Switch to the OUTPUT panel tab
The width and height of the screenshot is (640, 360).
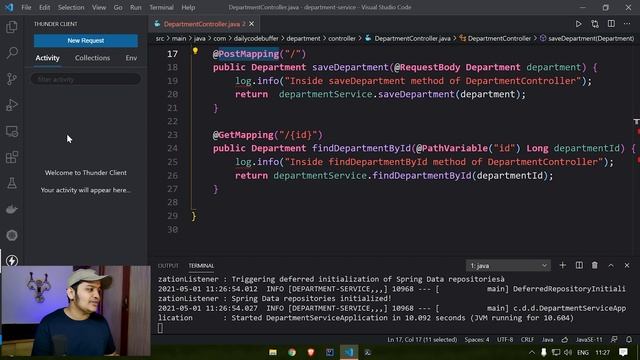click(x=168, y=266)
